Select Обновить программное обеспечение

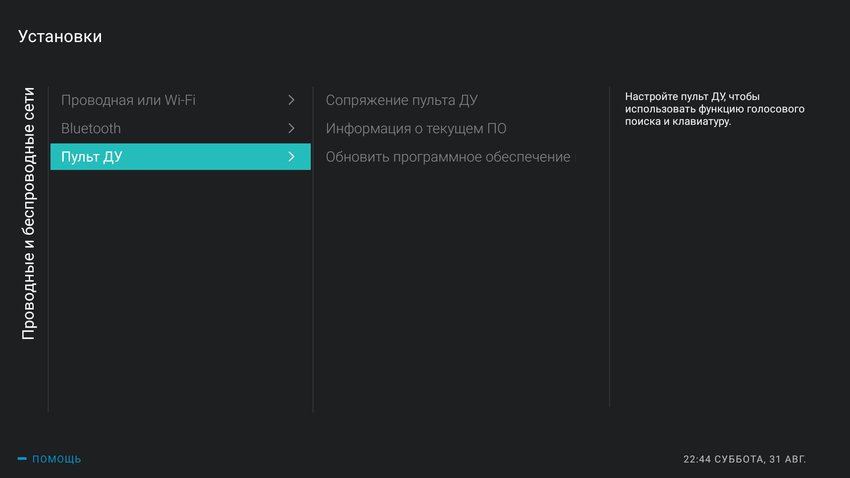click(448, 157)
